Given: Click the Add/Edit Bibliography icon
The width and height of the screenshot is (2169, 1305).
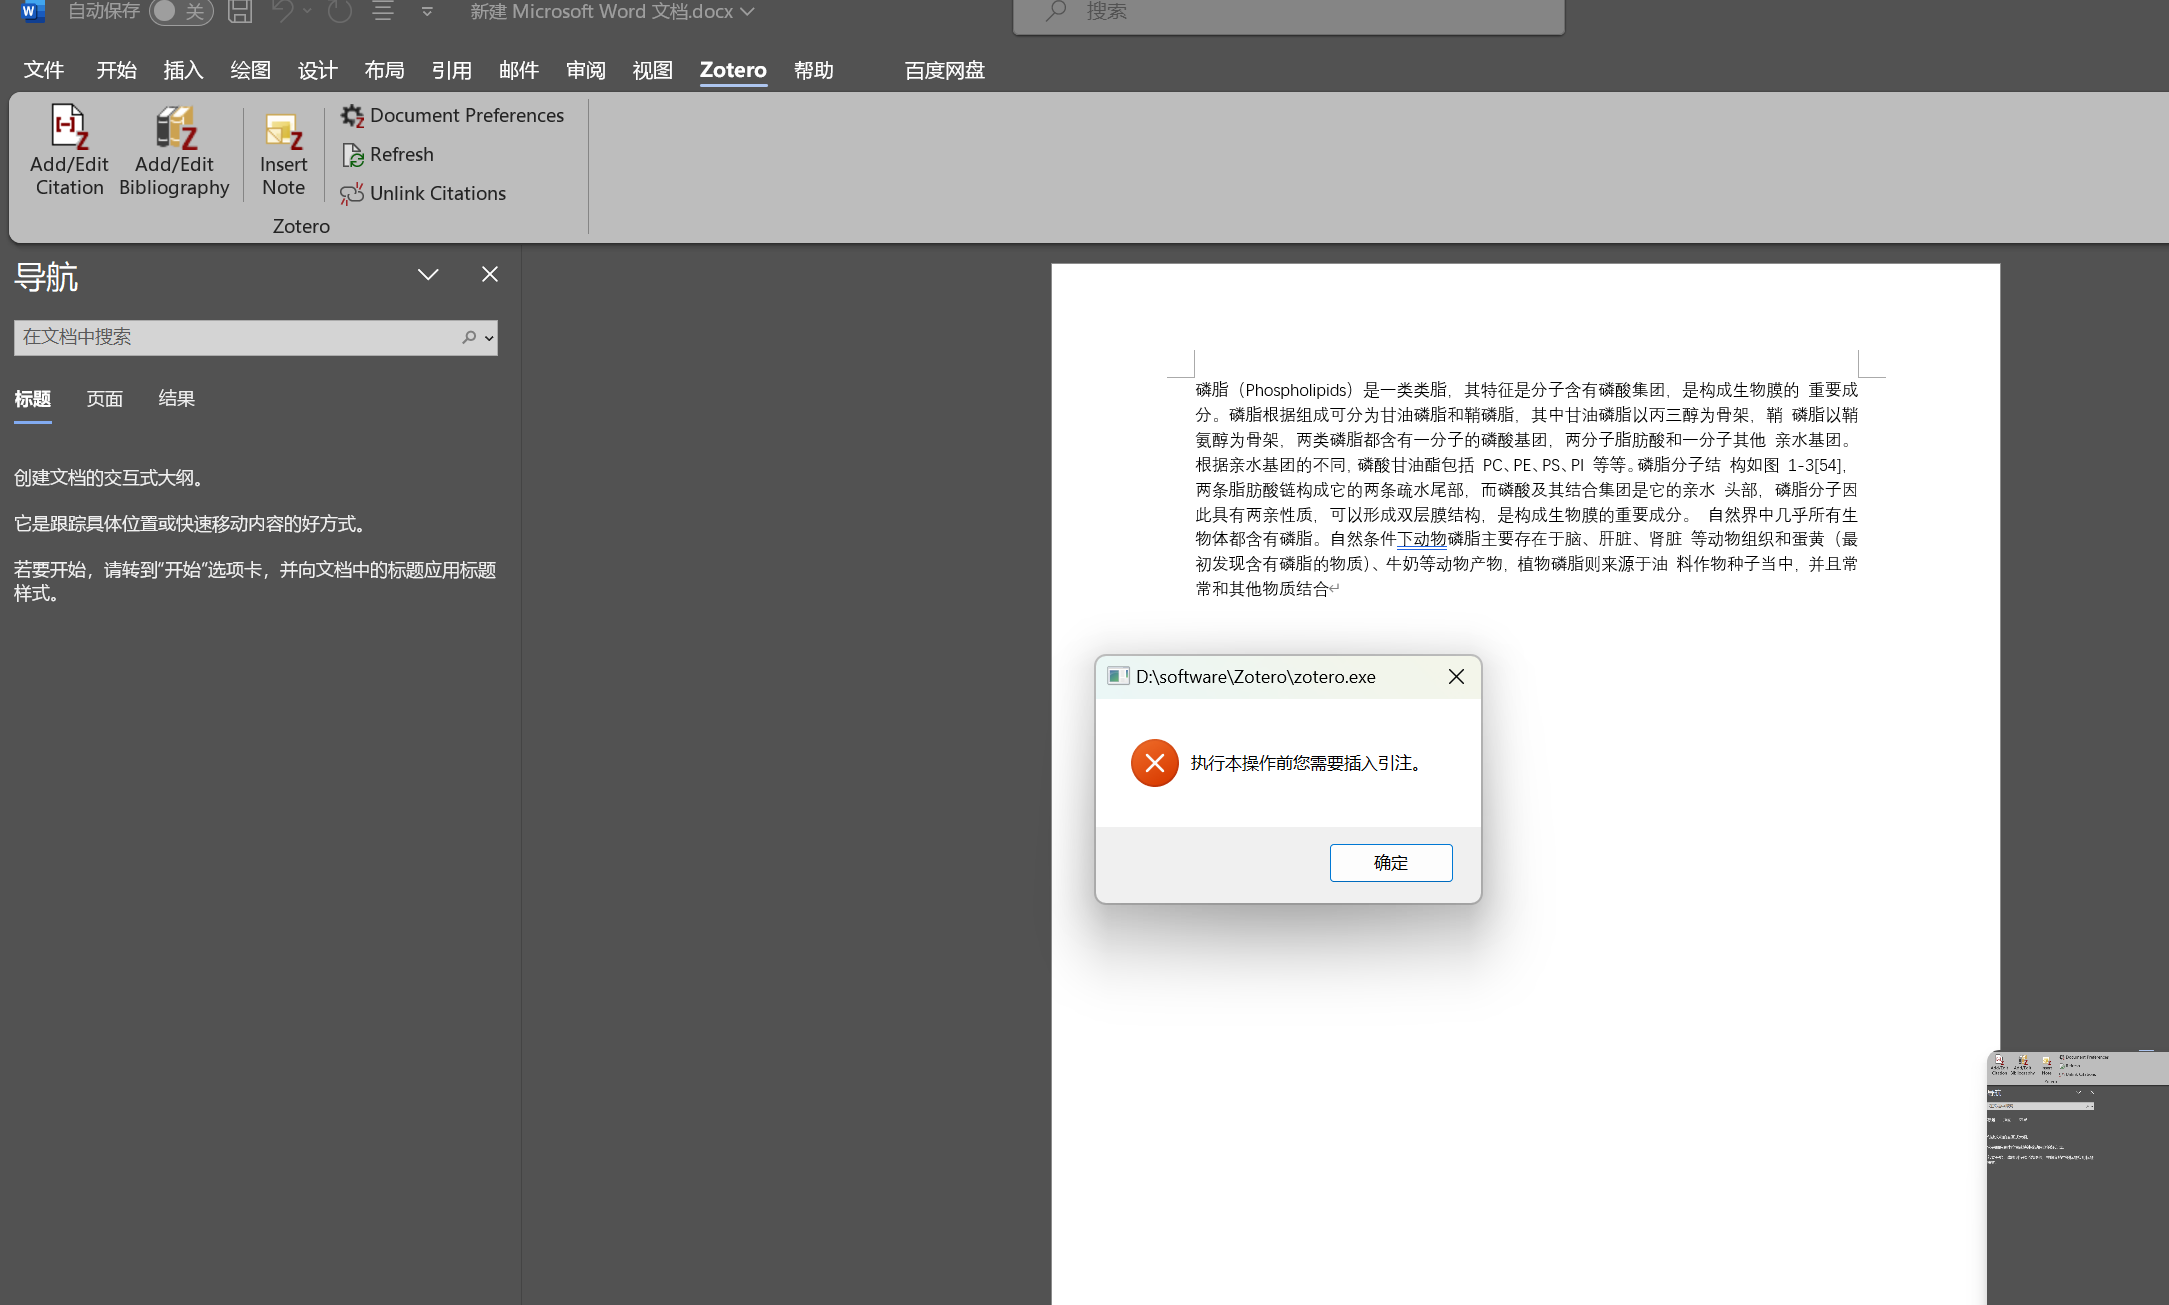Looking at the screenshot, I should pyautogui.click(x=174, y=129).
